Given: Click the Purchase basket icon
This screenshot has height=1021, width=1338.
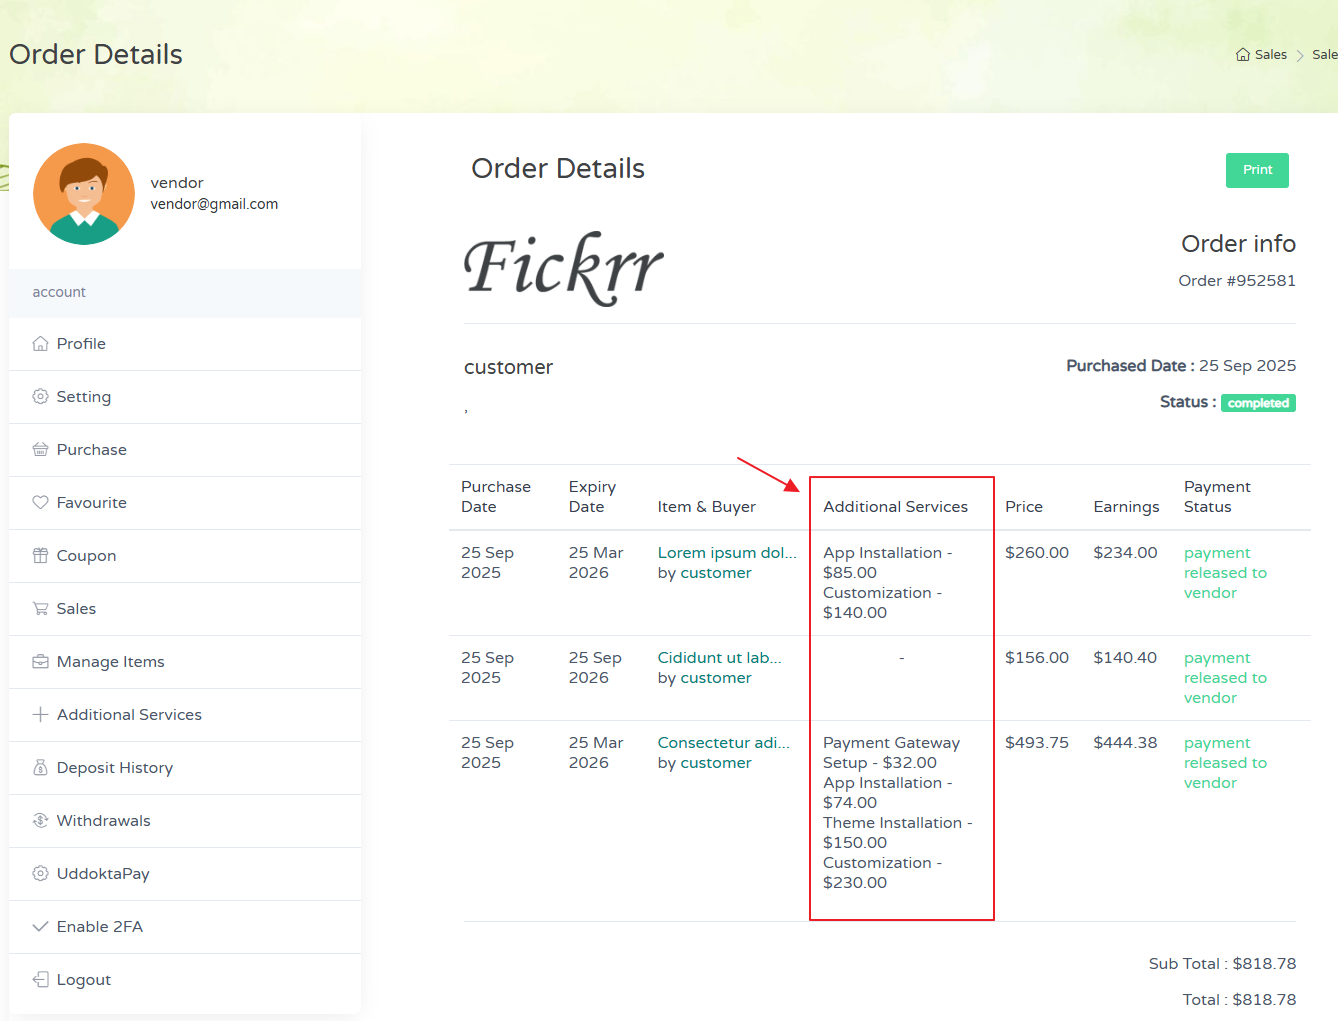Looking at the screenshot, I should 40,450.
